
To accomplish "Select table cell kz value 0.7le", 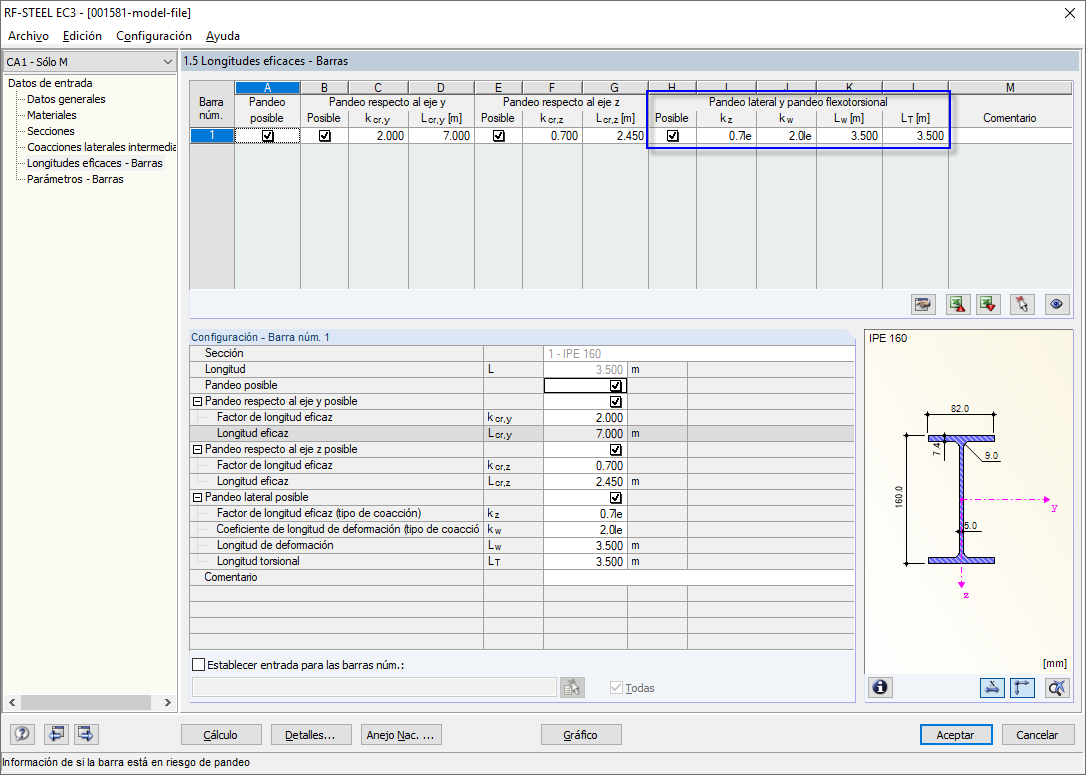I will (726, 136).
